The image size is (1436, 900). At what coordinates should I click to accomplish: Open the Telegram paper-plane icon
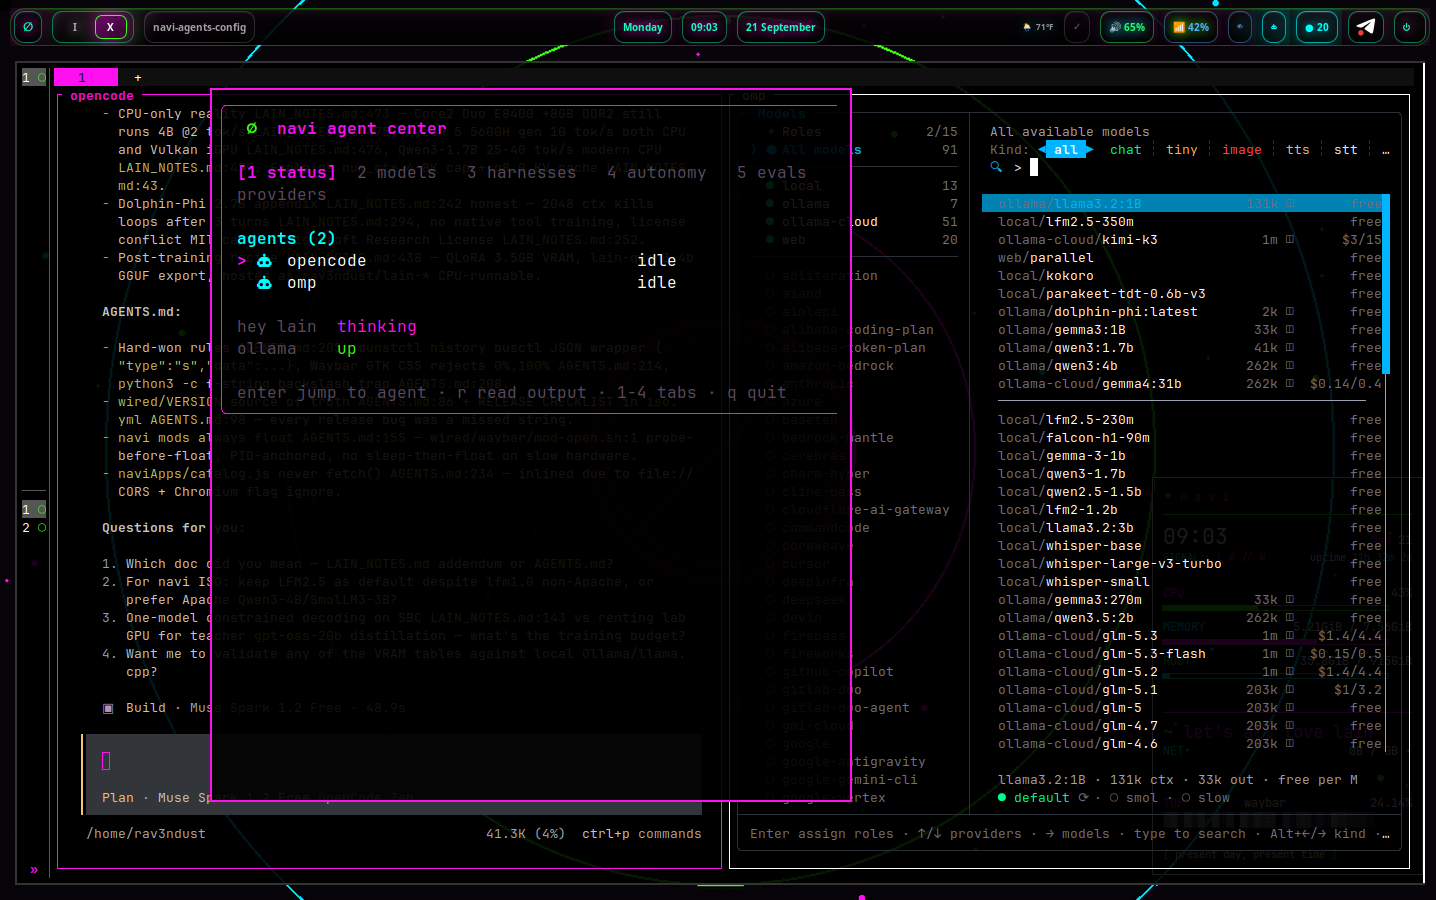1366,27
